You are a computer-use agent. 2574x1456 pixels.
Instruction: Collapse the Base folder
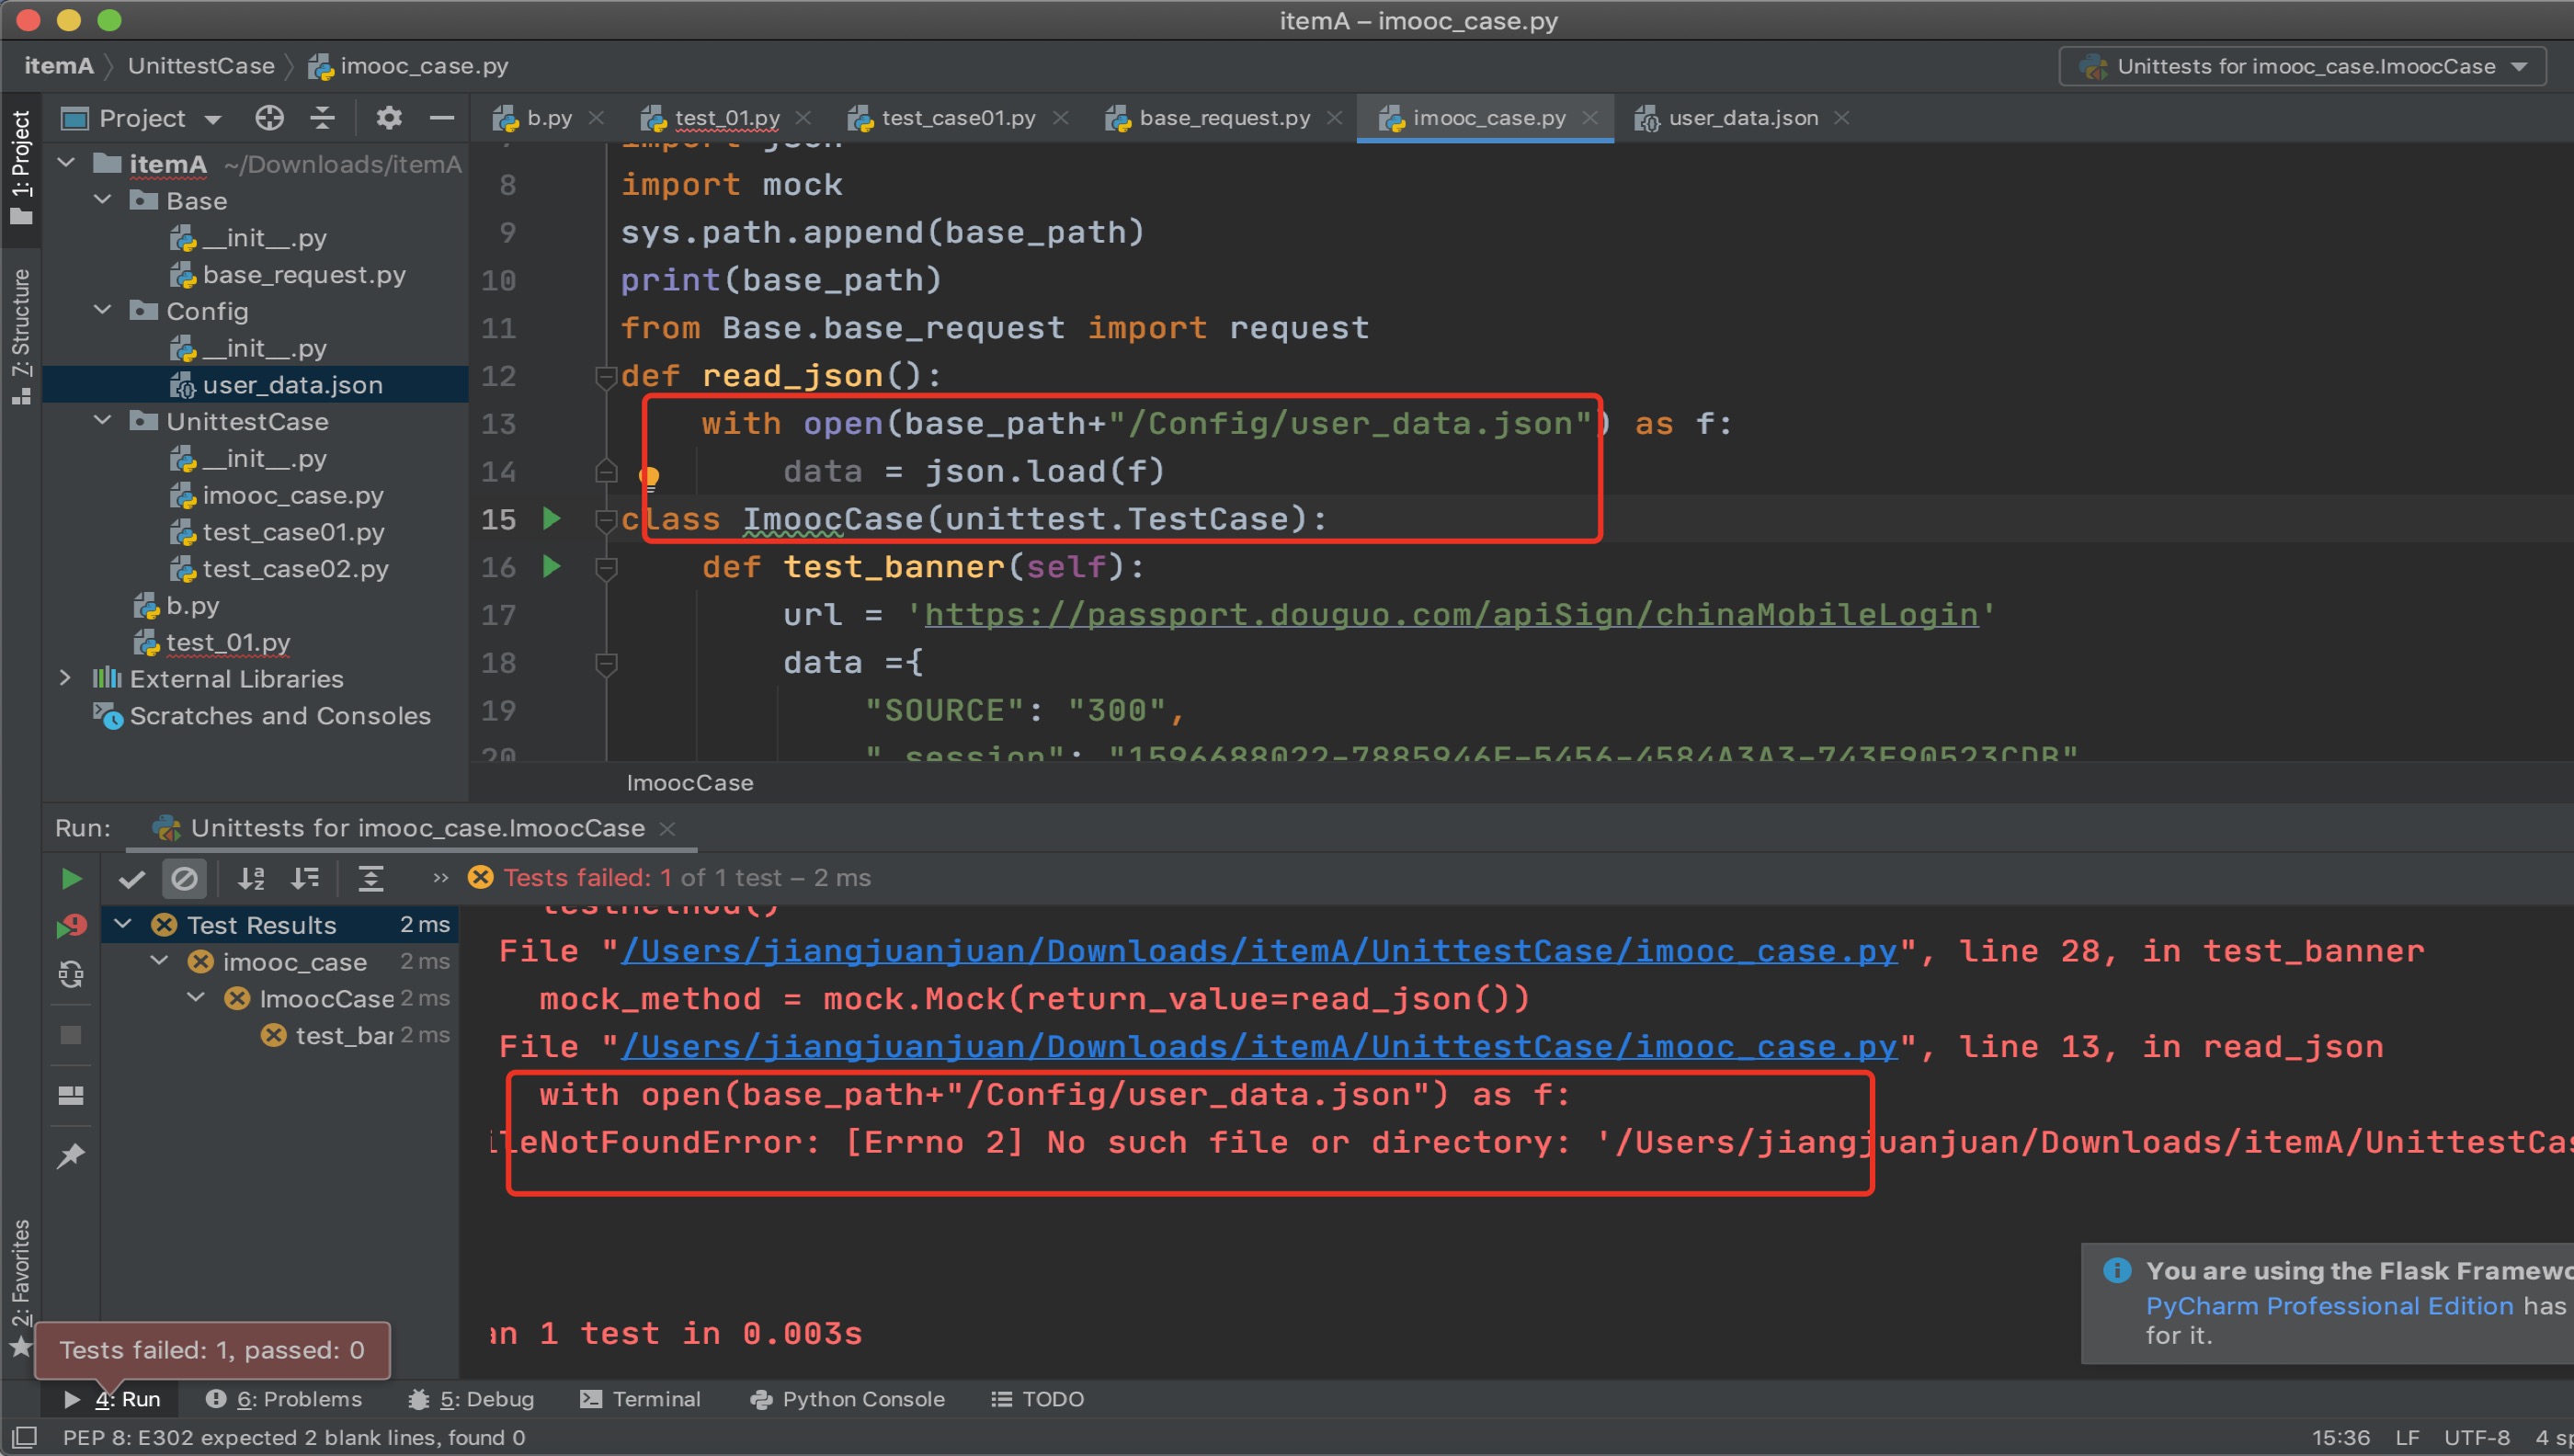coord(103,200)
